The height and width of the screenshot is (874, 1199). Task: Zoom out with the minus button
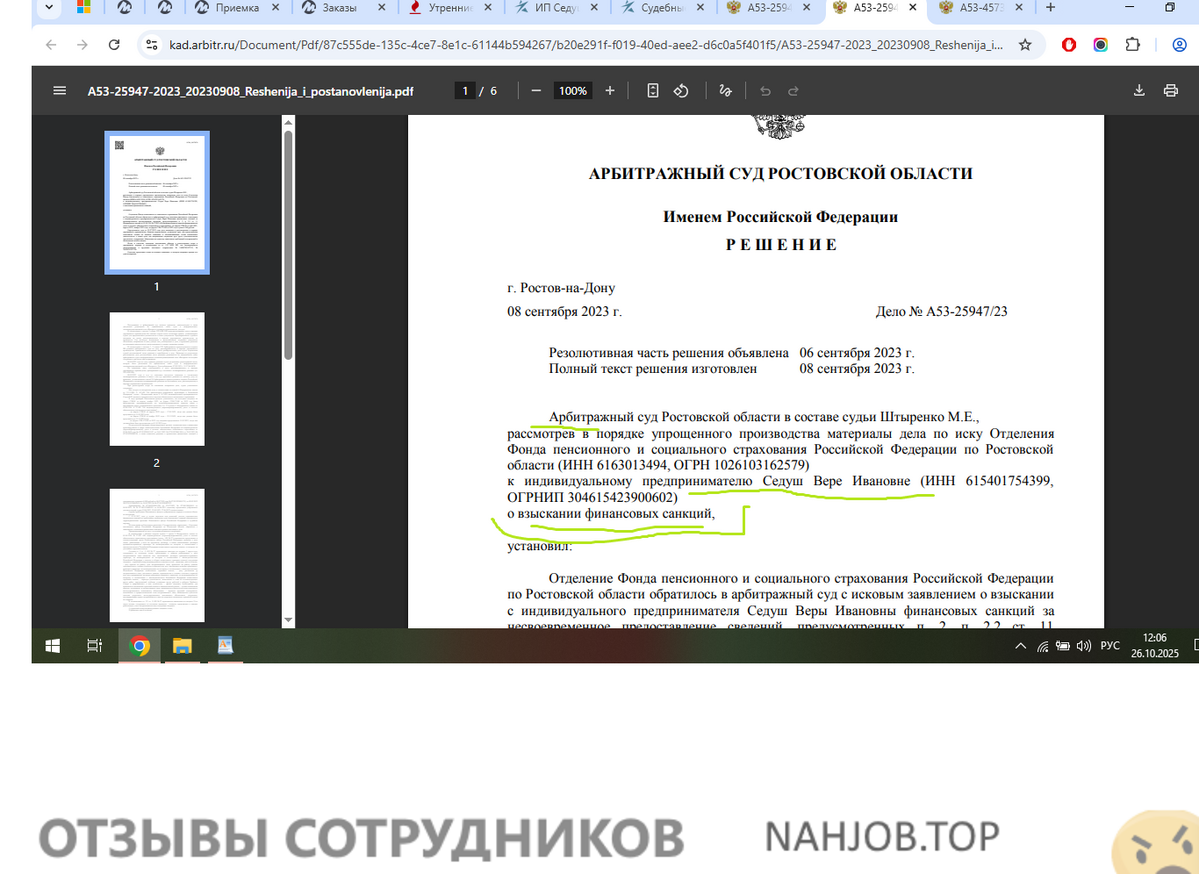tap(536, 91)
